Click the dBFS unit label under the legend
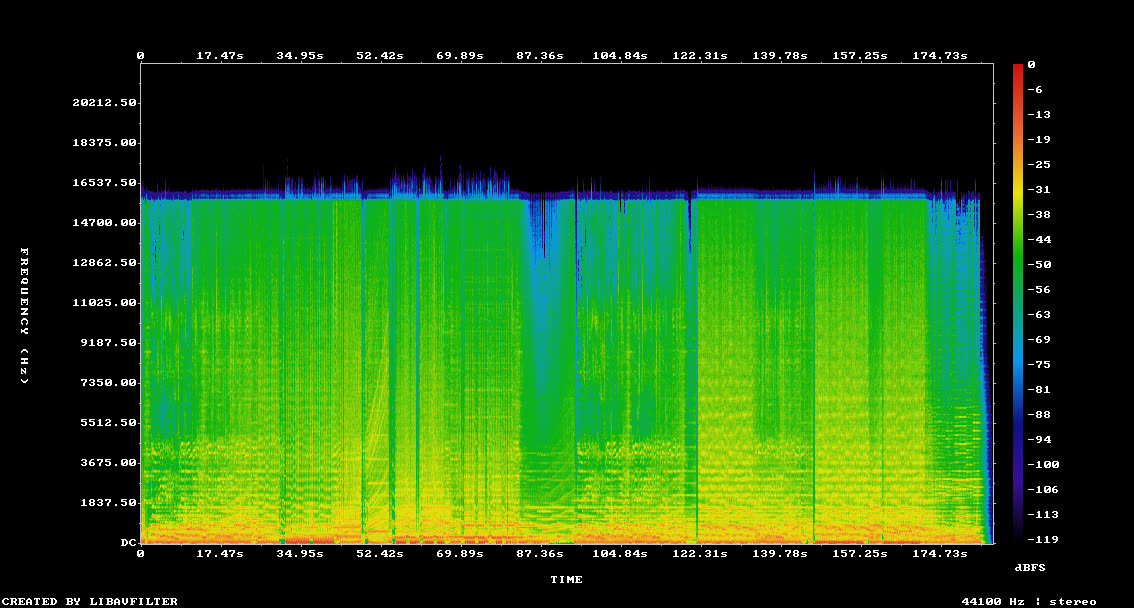 (1029, 567)
